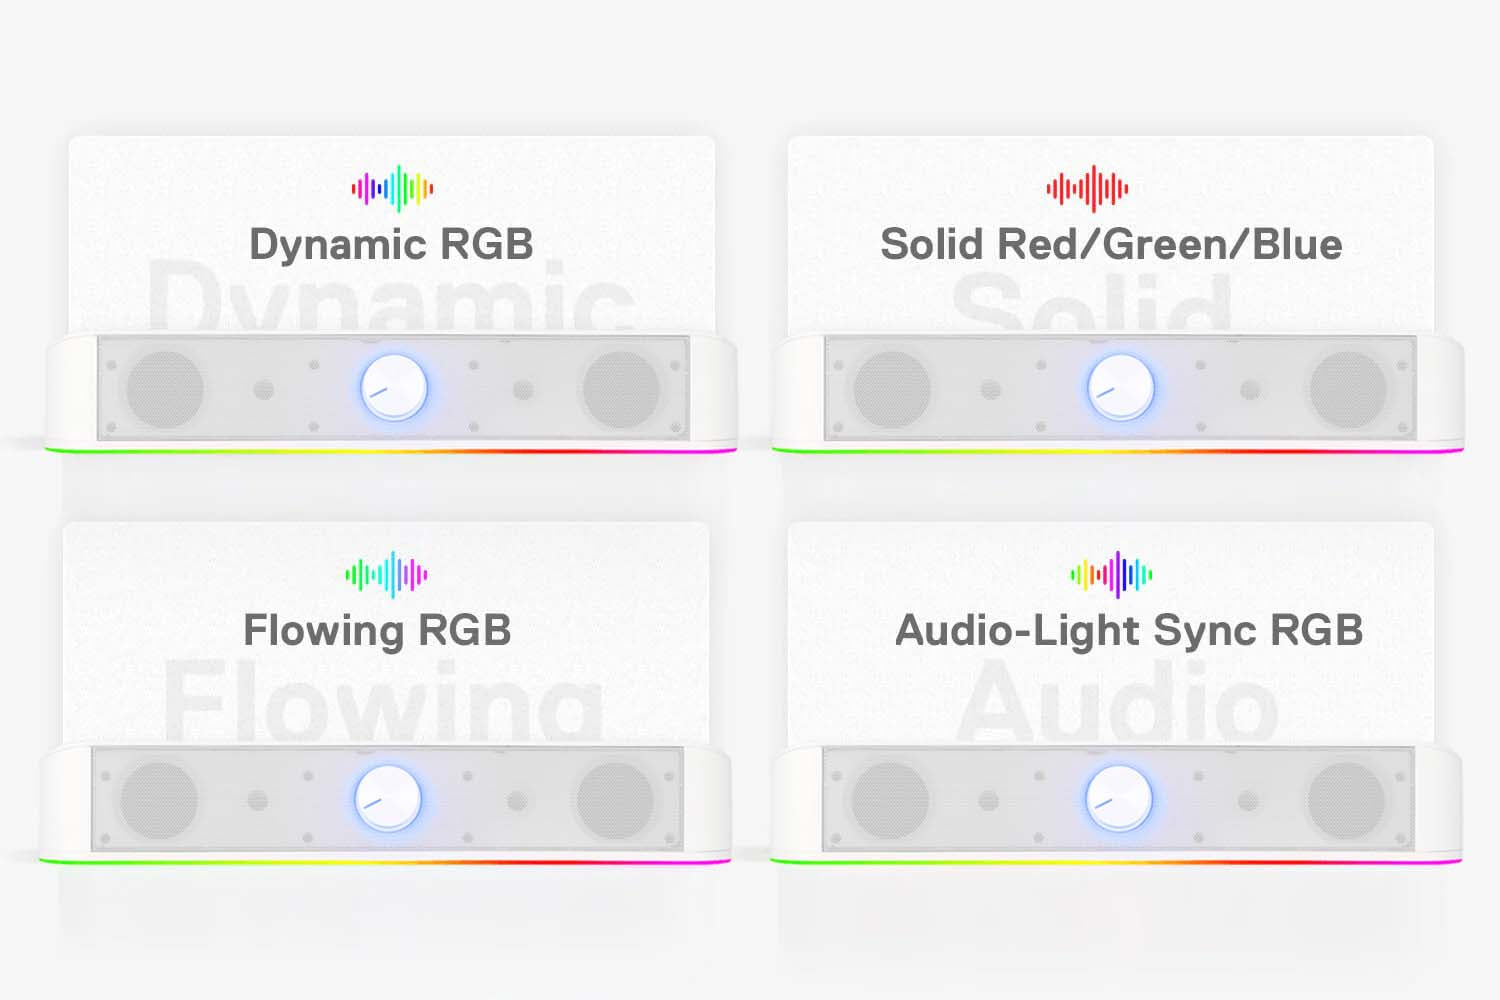Click the volume knob on the Flowing RGB soundbar

[388, 799]
